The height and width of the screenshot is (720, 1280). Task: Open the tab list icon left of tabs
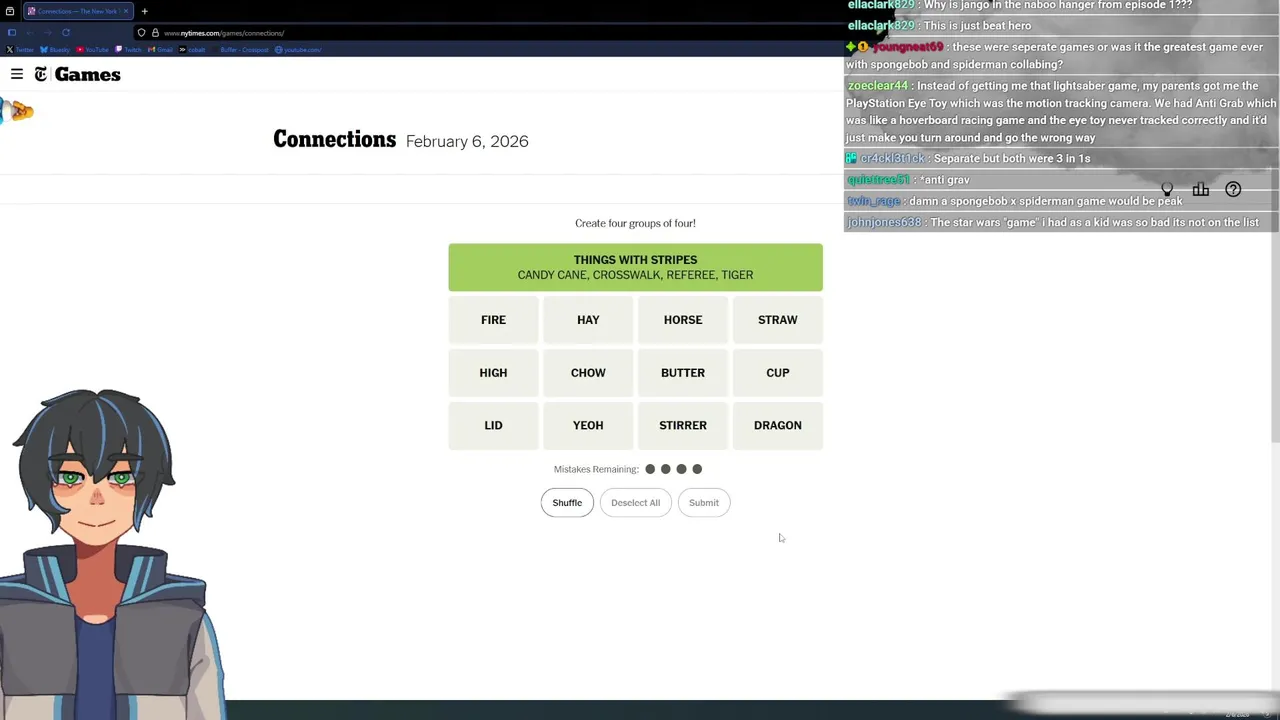[x=10, y=11]
